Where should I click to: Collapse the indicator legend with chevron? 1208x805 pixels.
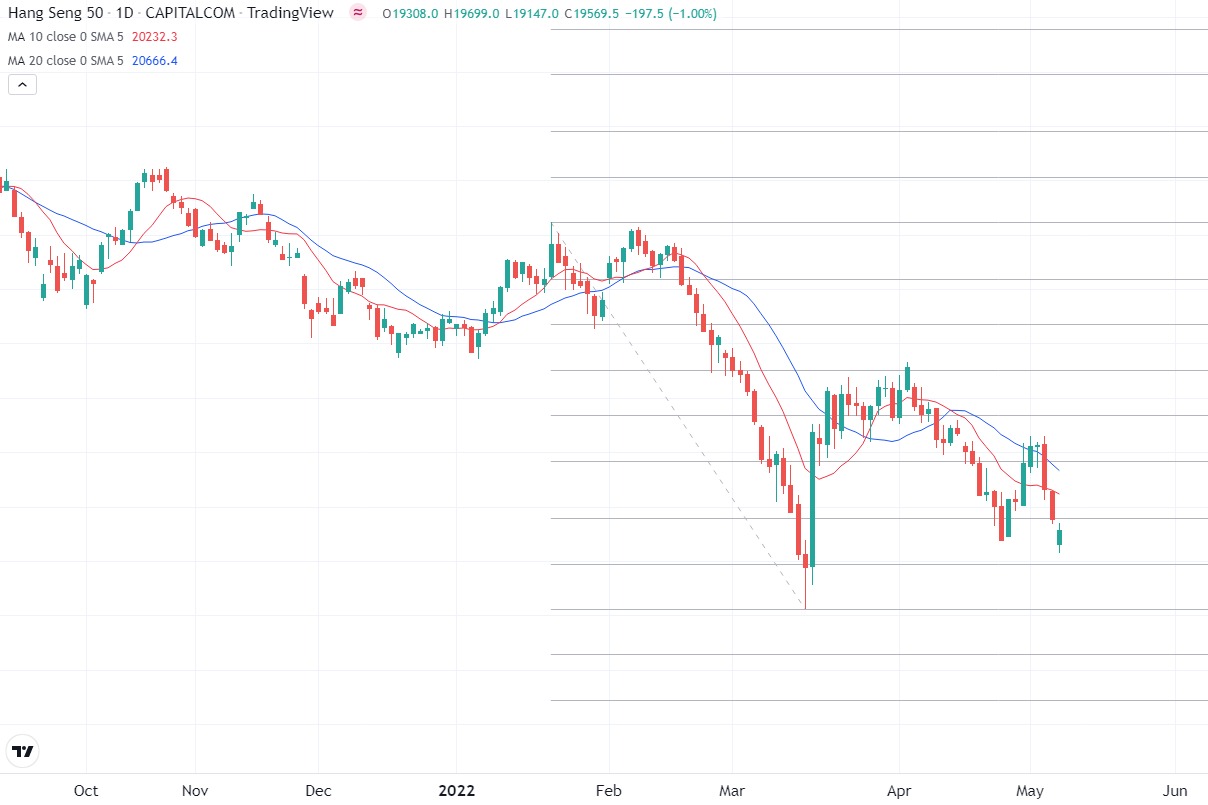click(x=22, y=85)
